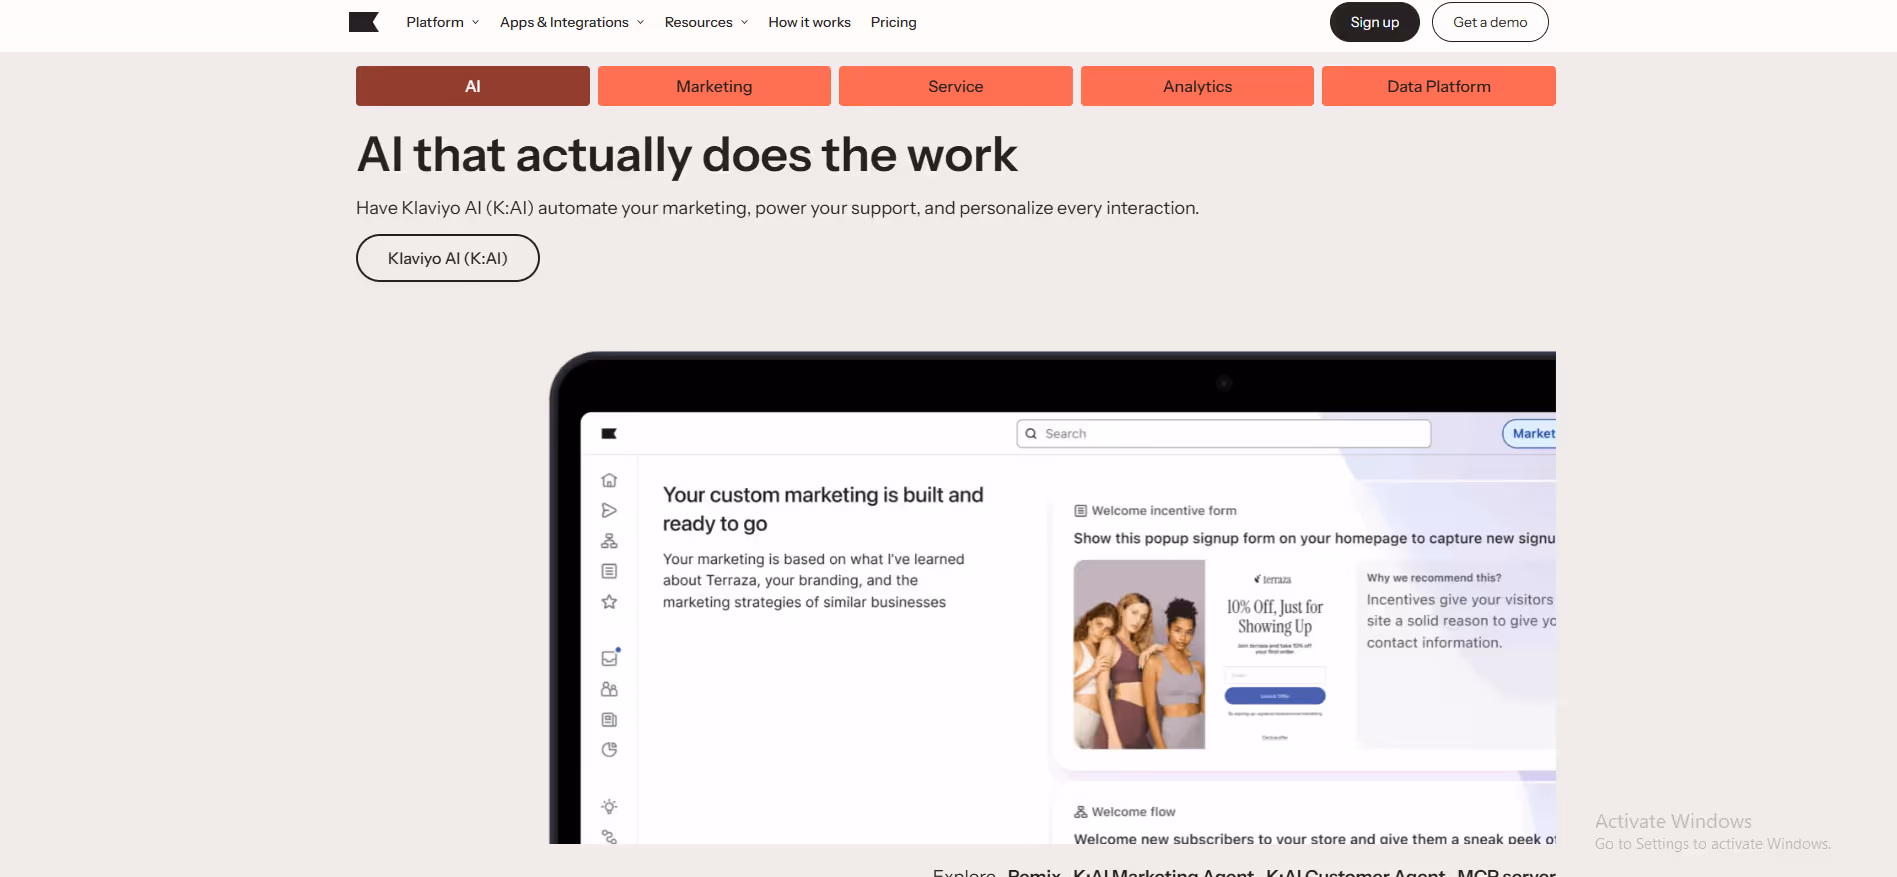Click the Search field in the mockup
The image size is (1897, 877).
(1224, 433)
